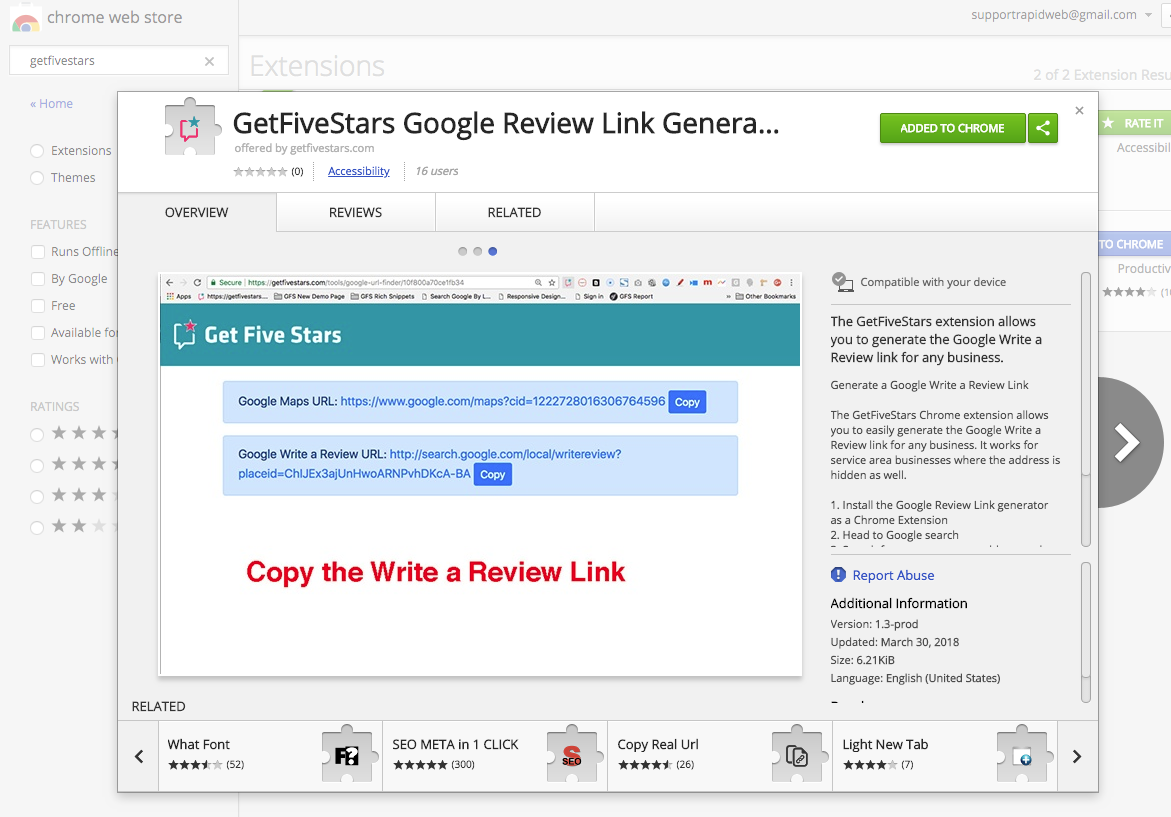Click the extension's star rating (0)
The height and width of the screenshot is (817, 1171).
pos(268,172)
